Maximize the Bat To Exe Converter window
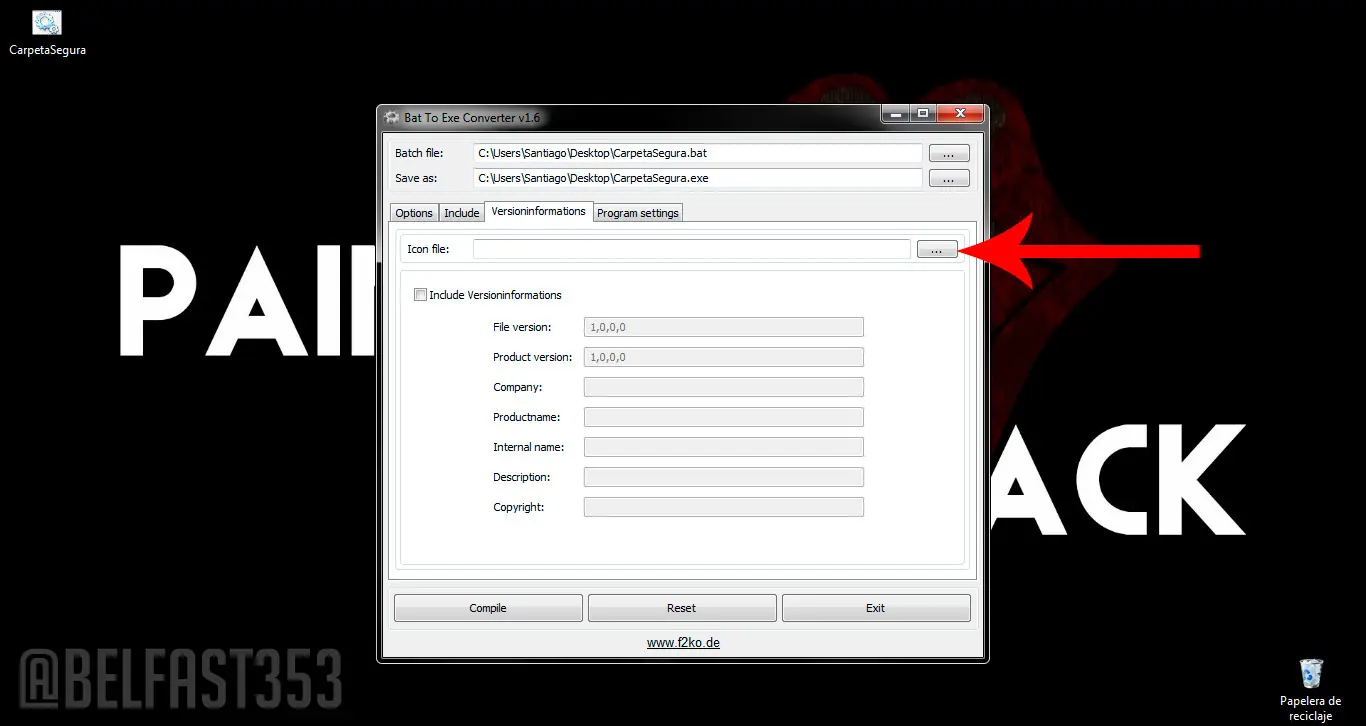Image resolution: width=1366 pixels, height=726 pixels. pyautogui.click(x=922, y=114)
